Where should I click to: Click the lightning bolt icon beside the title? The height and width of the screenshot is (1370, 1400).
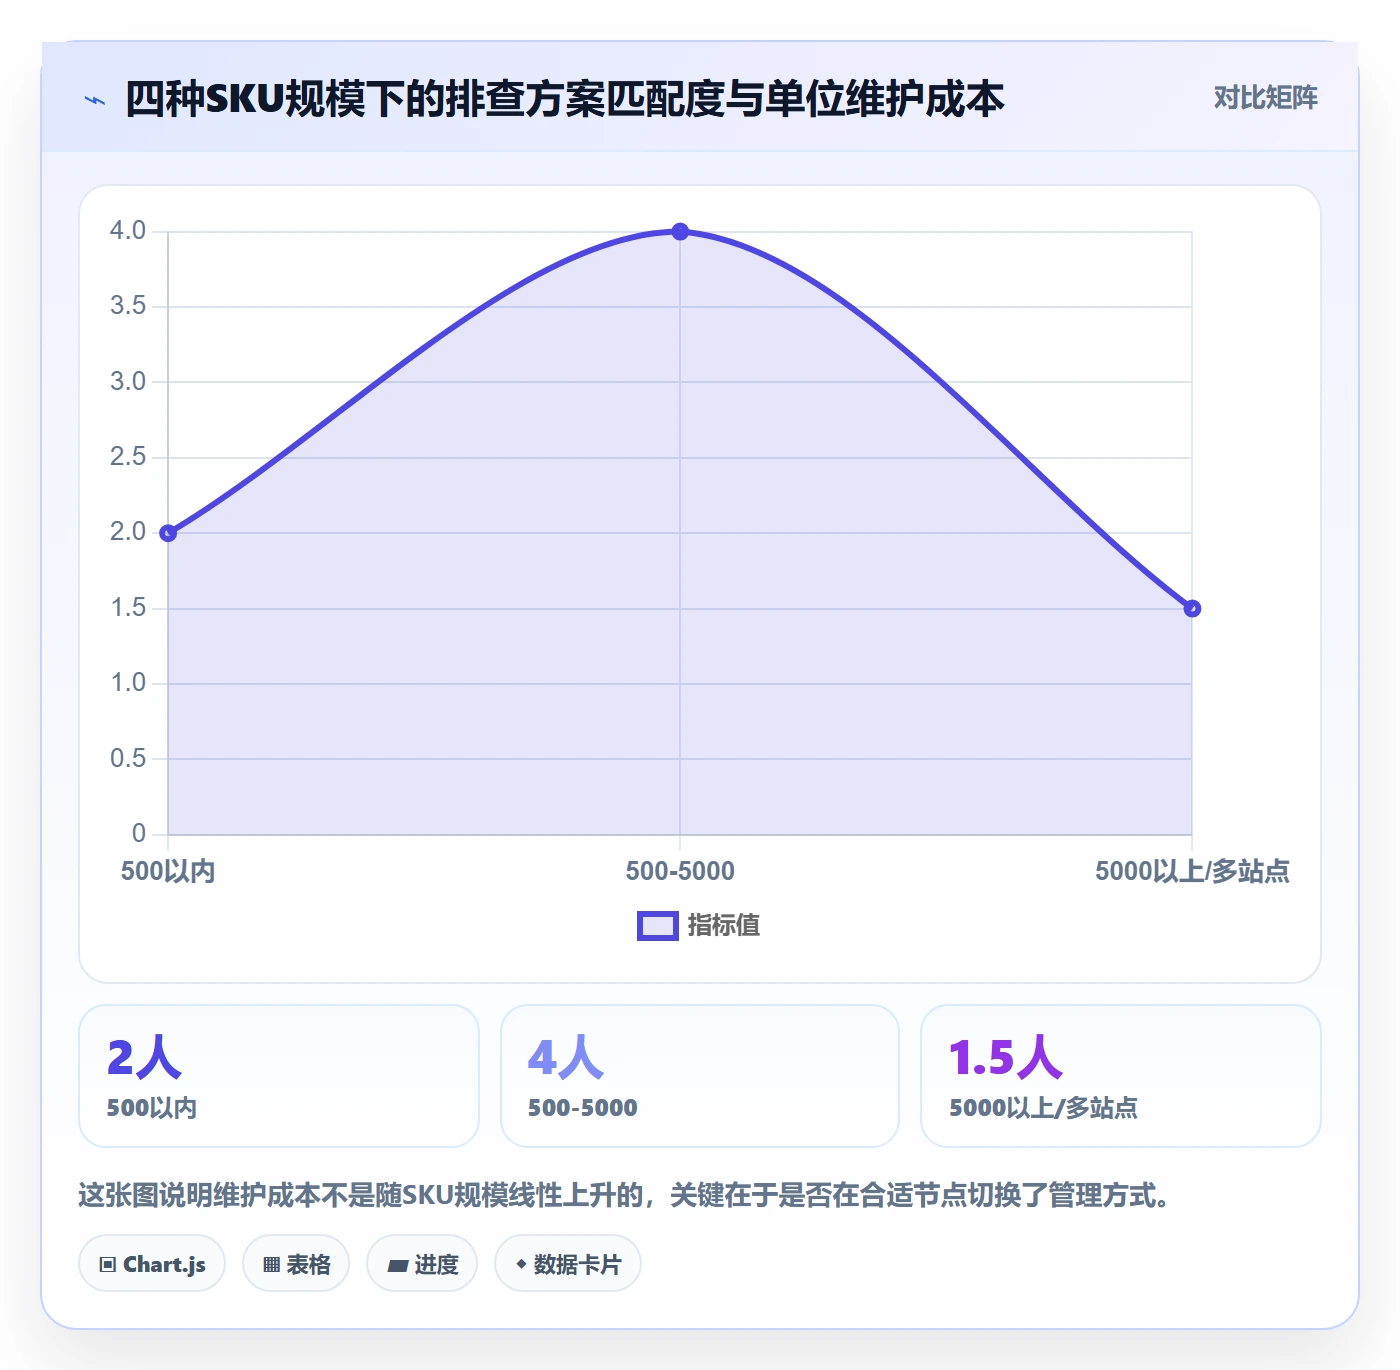(95, 100)
